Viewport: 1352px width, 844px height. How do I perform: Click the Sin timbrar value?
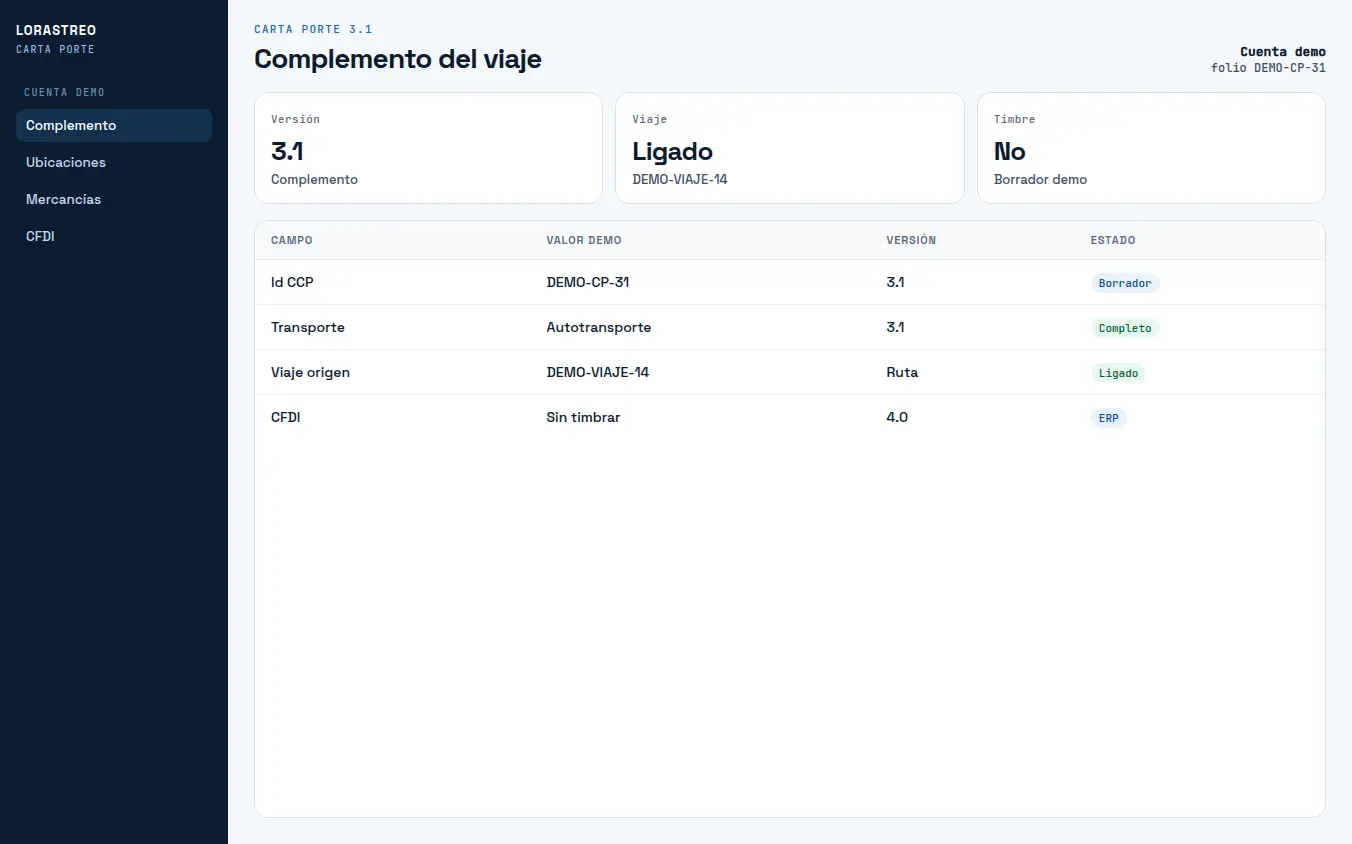coord(583,418)
